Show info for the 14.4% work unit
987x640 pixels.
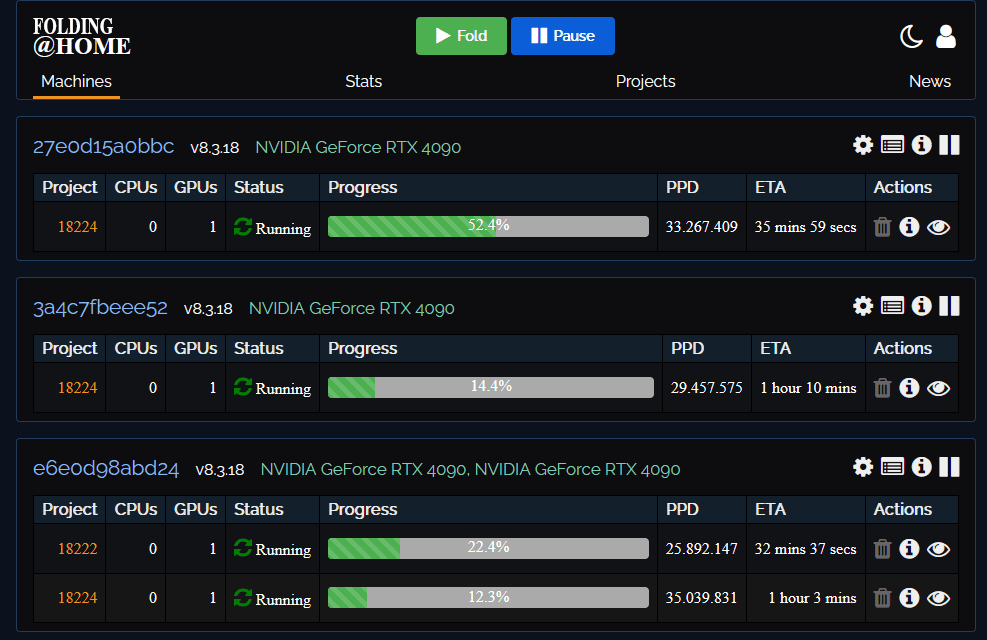(909, 388)
